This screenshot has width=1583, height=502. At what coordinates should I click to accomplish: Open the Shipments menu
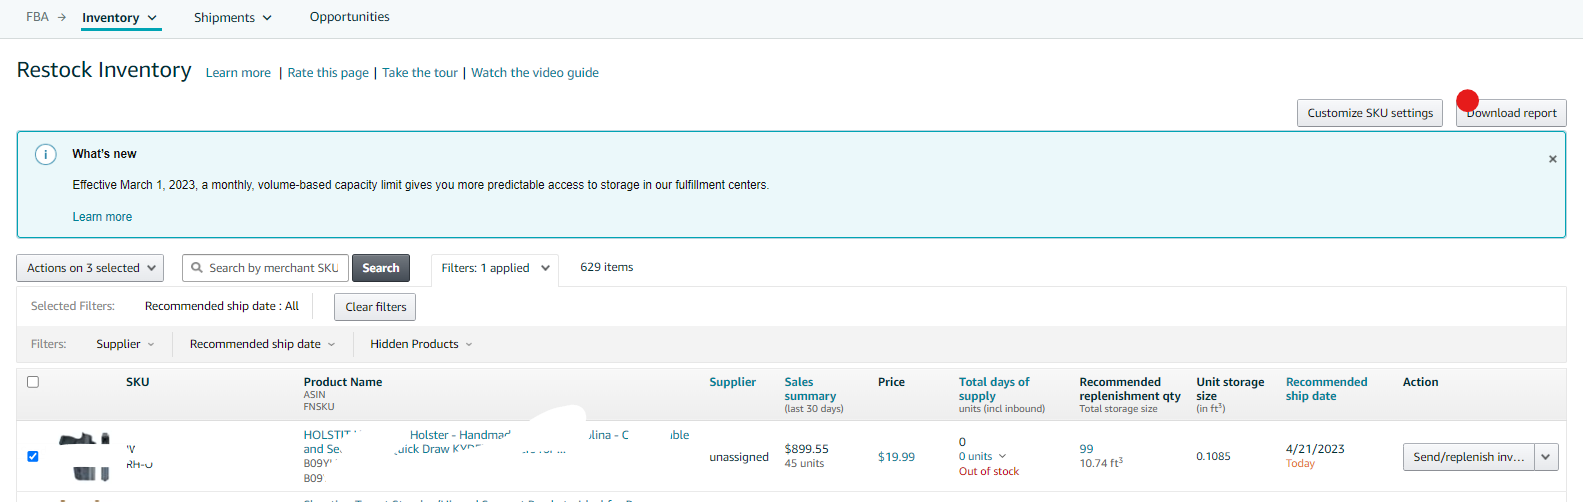232,18
